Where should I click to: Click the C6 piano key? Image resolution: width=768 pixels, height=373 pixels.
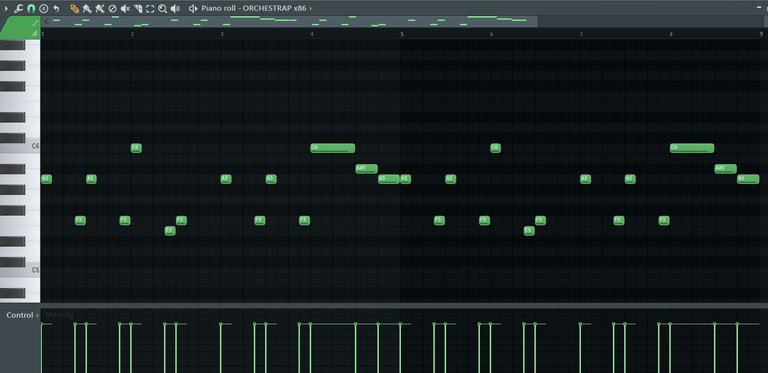click(x=20, y=146)
